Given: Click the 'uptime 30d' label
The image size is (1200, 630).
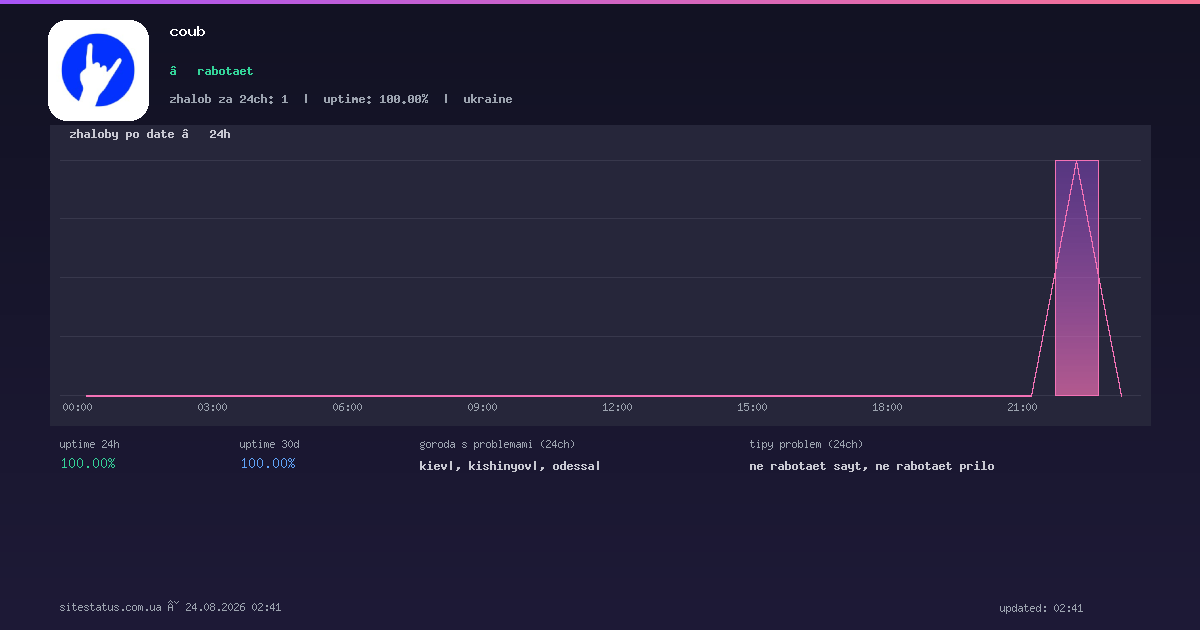Looking at the screenshot, I should [x=270, y=444].
